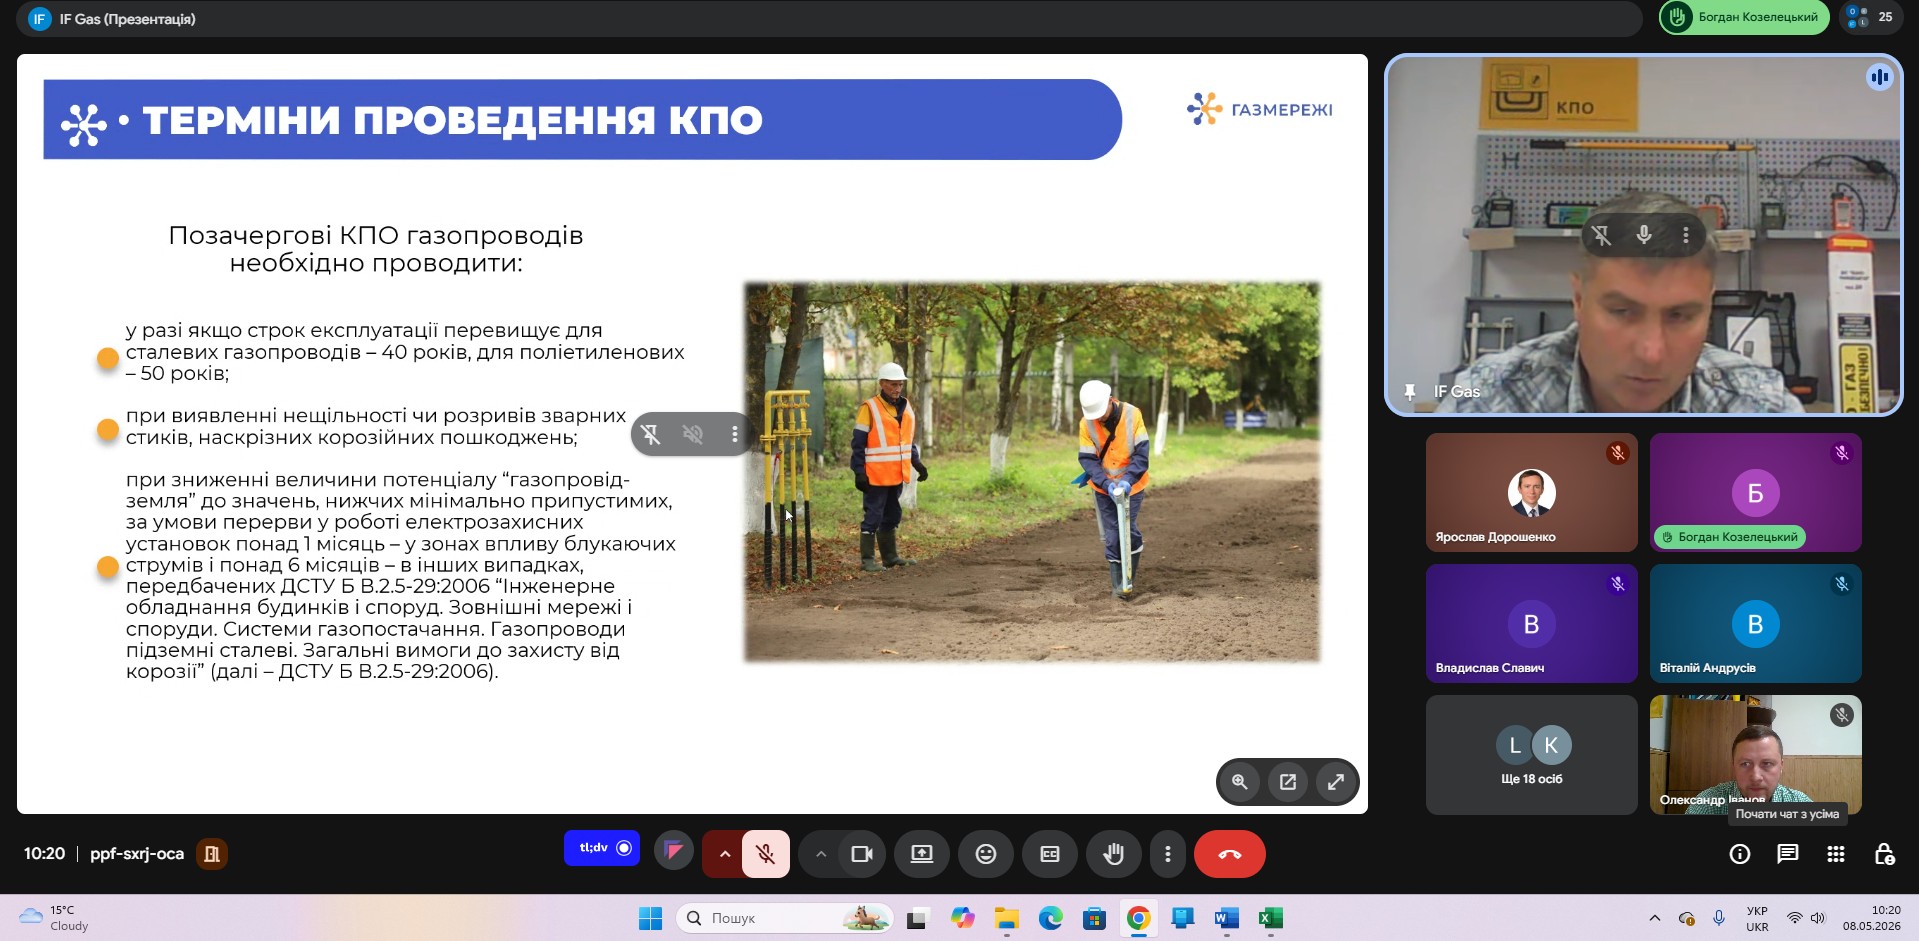
Task: Switch to Excel in taskbar
Action: pyautogui.click(x=1271, y=918)
